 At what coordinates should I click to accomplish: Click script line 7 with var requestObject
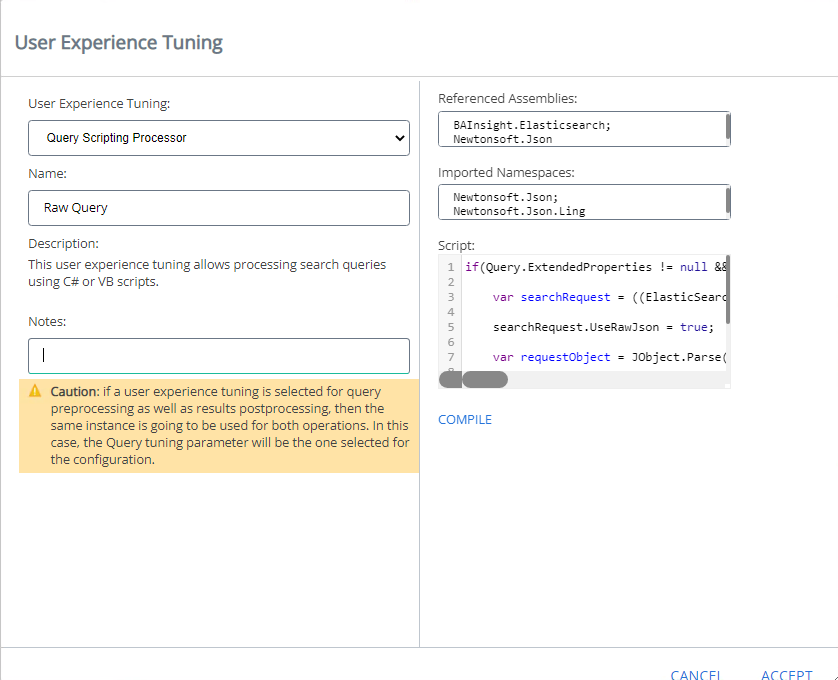(x=609, y=357)
